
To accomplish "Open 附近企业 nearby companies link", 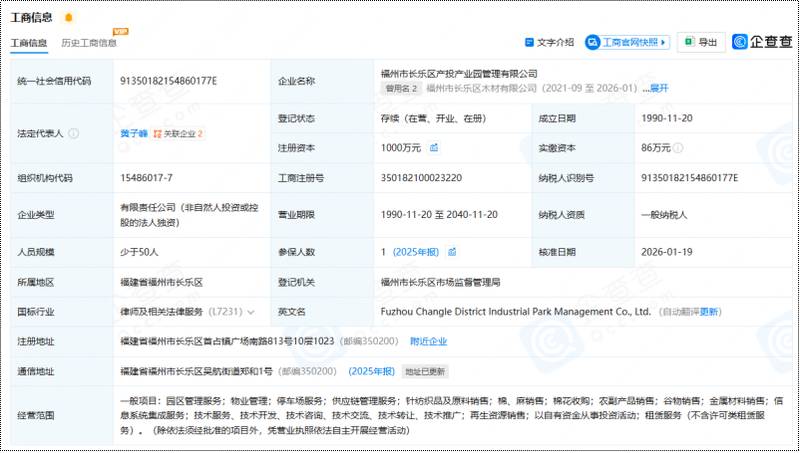I will 429,341.
